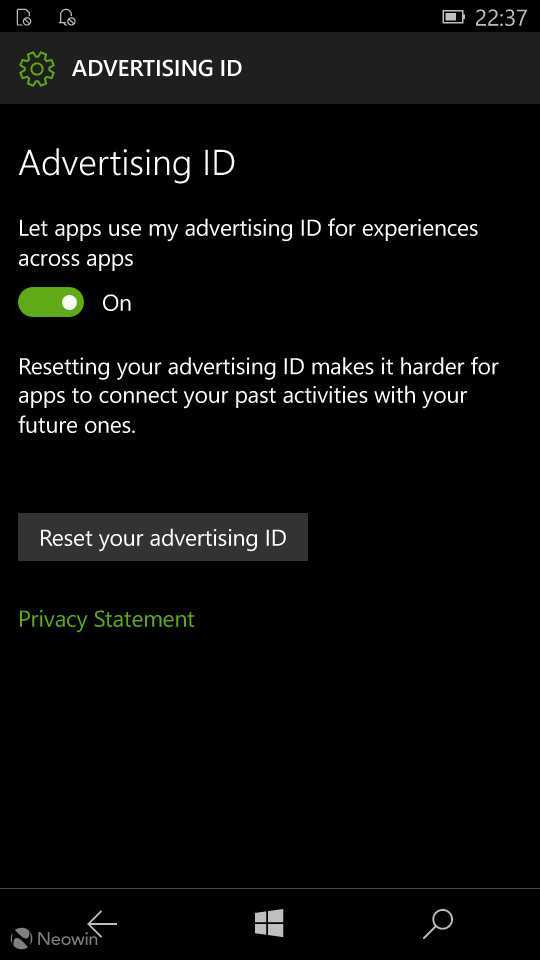Tap the green Settings gear icon
The image size is (540, 960).
coord(37,69)
